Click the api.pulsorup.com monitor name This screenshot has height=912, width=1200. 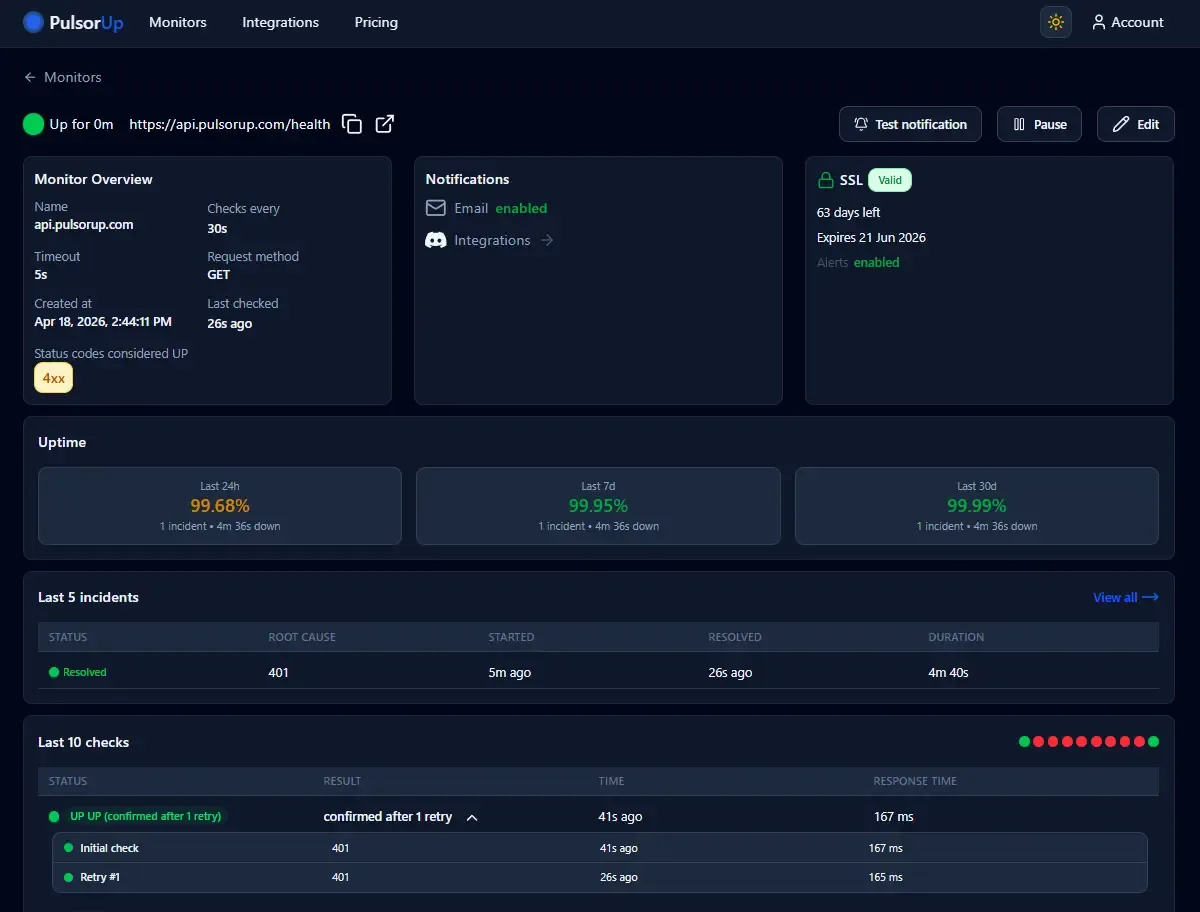[x=84, y=224]
